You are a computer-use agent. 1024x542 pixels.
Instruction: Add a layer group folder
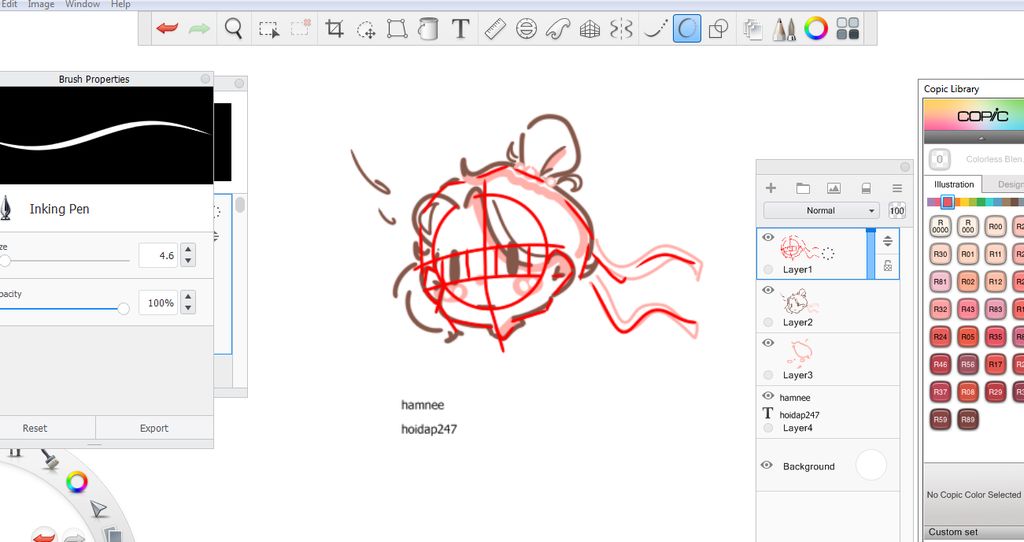803,189
